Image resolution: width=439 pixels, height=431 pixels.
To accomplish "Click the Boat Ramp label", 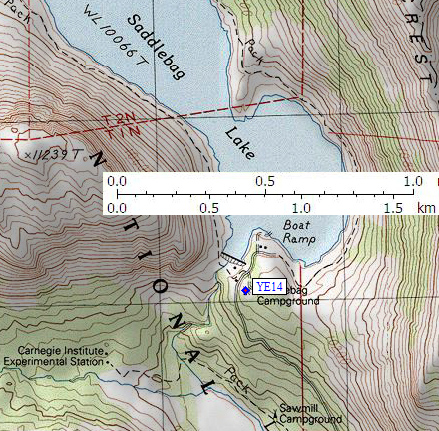I will 299,232.
